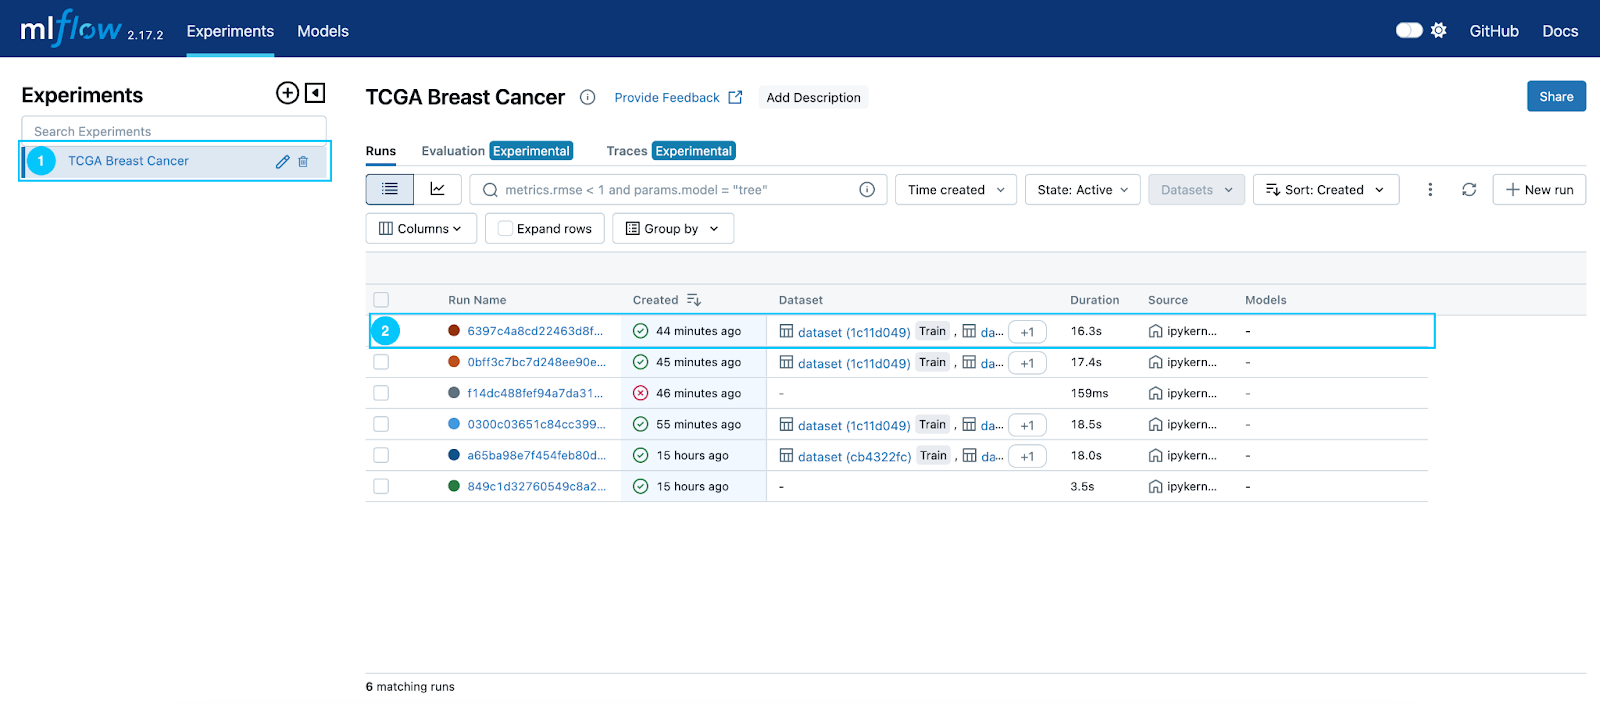Viewport: 1600px width, 705px height.
Task: Open theme settings gear icon
Action: tap(1438, 31)
